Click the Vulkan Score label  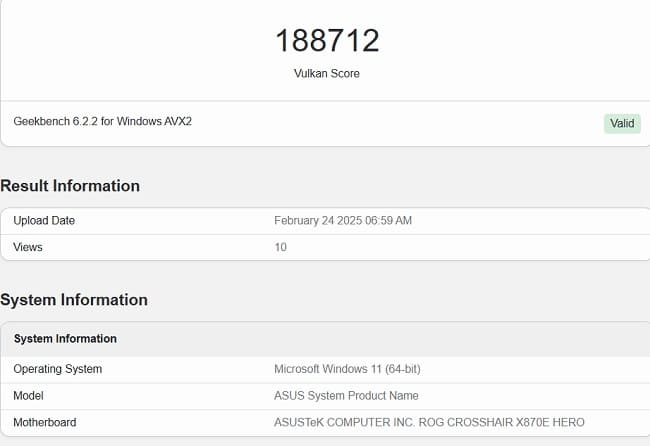[x=327, y=73]
